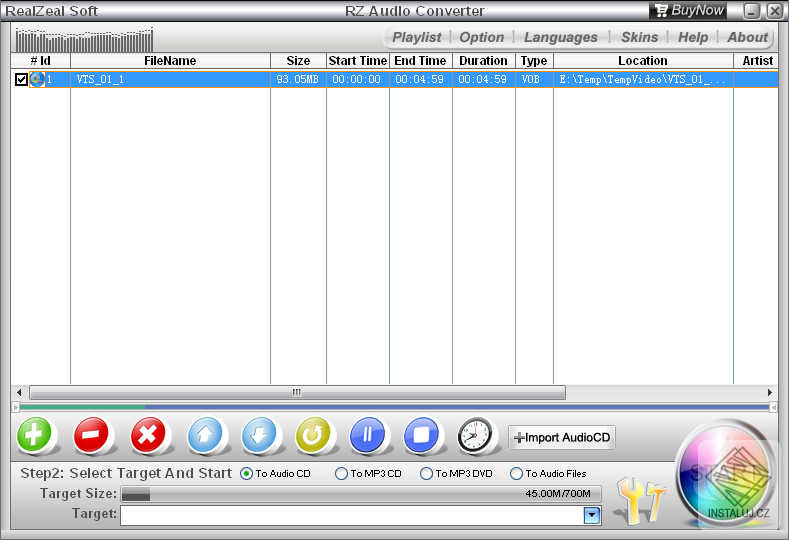
Task: Open the Playlist menu
Action: pos(417,37)
